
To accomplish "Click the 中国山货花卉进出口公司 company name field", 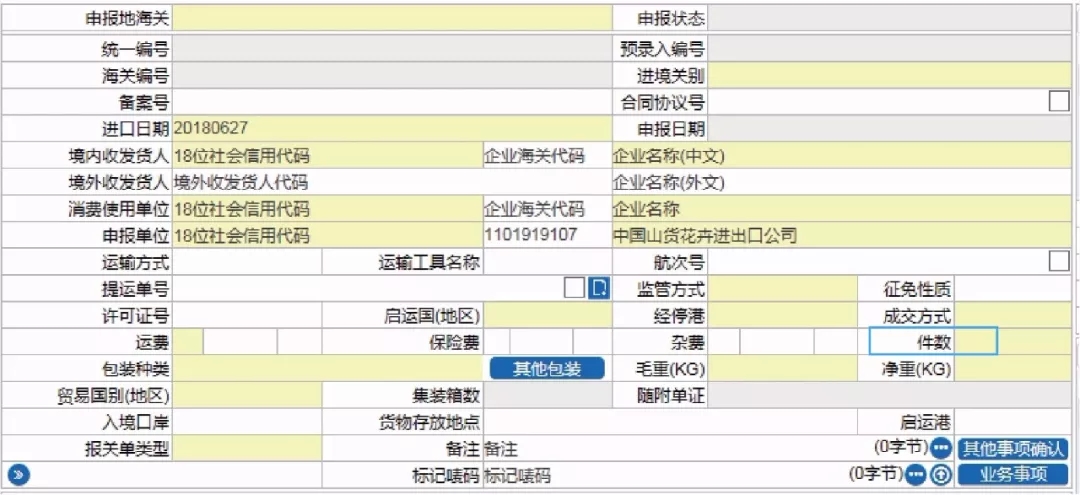I will 842,235.
